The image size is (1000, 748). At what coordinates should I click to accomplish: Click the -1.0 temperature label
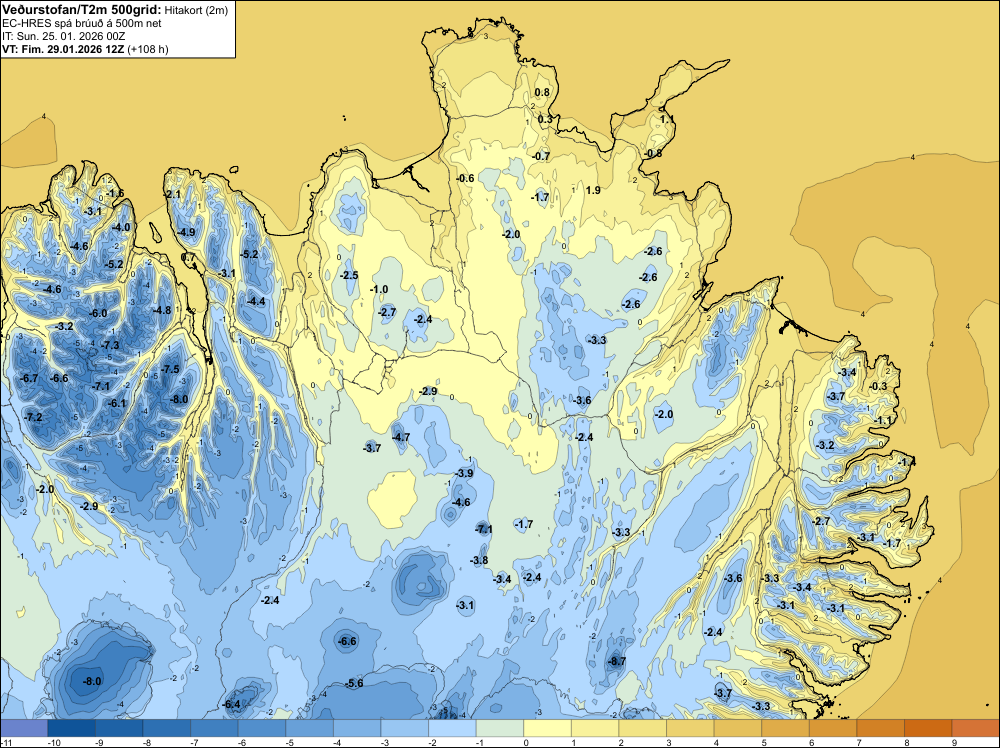(x=379, y=289)
